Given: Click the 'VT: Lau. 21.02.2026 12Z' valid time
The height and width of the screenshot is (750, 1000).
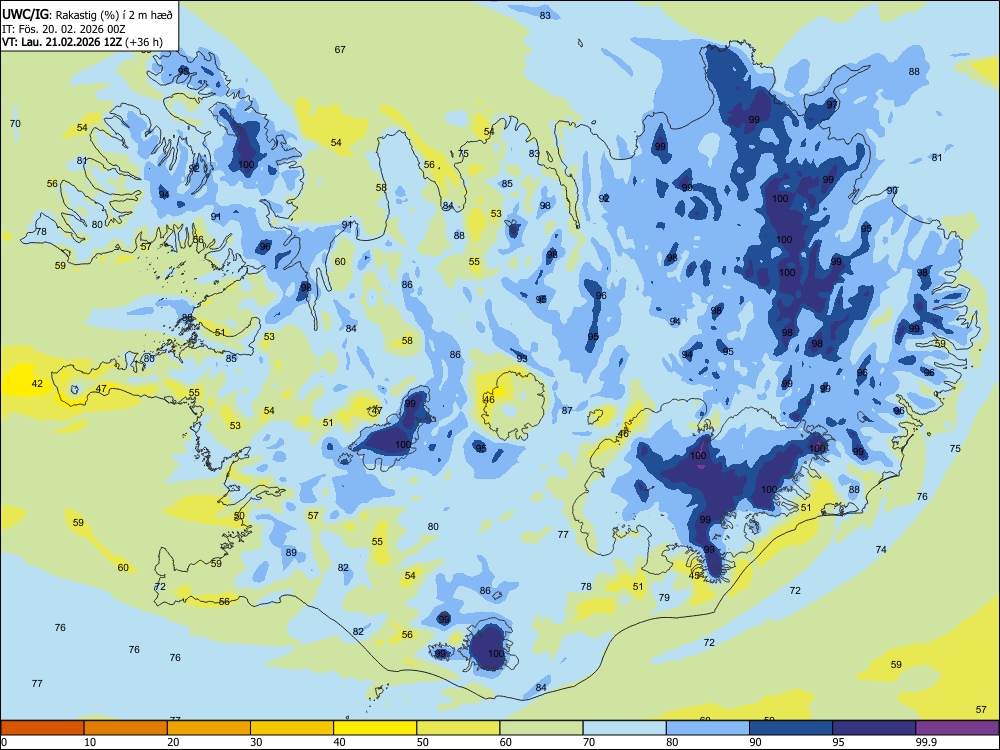Looking at the screenshot, I should [x=62, y=42].
